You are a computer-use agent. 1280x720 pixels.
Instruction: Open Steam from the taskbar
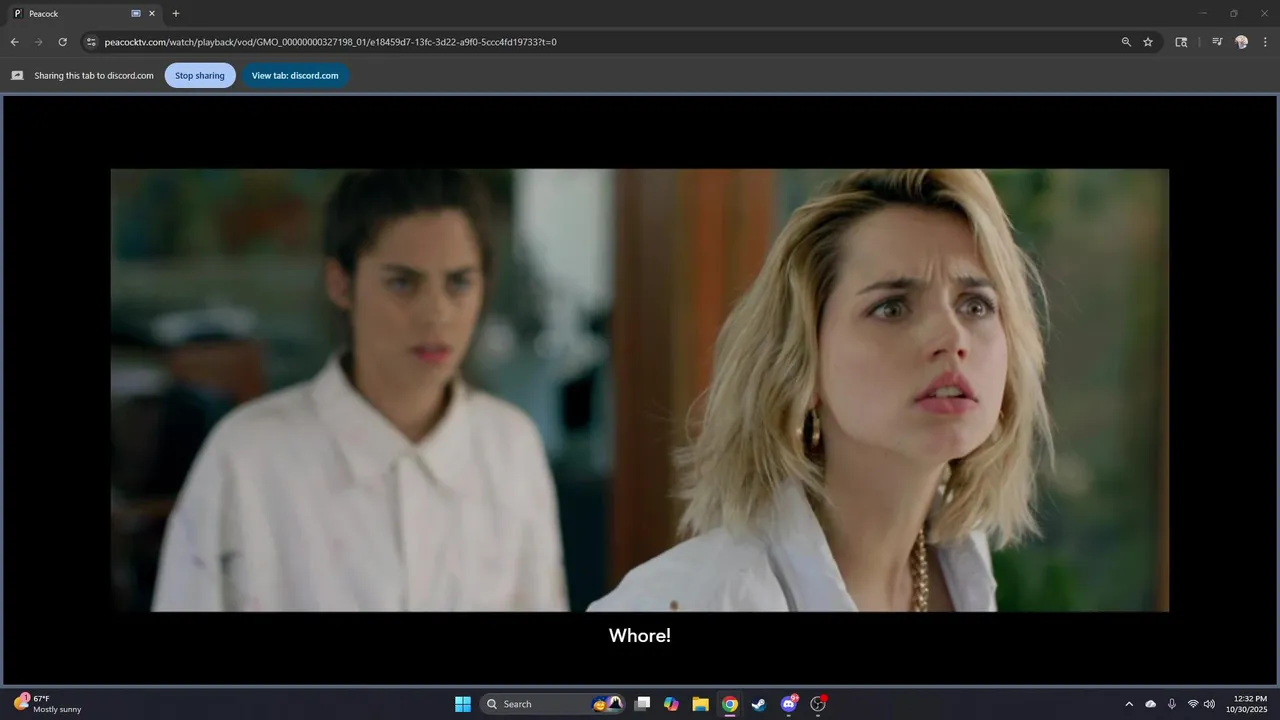point(759,704)
